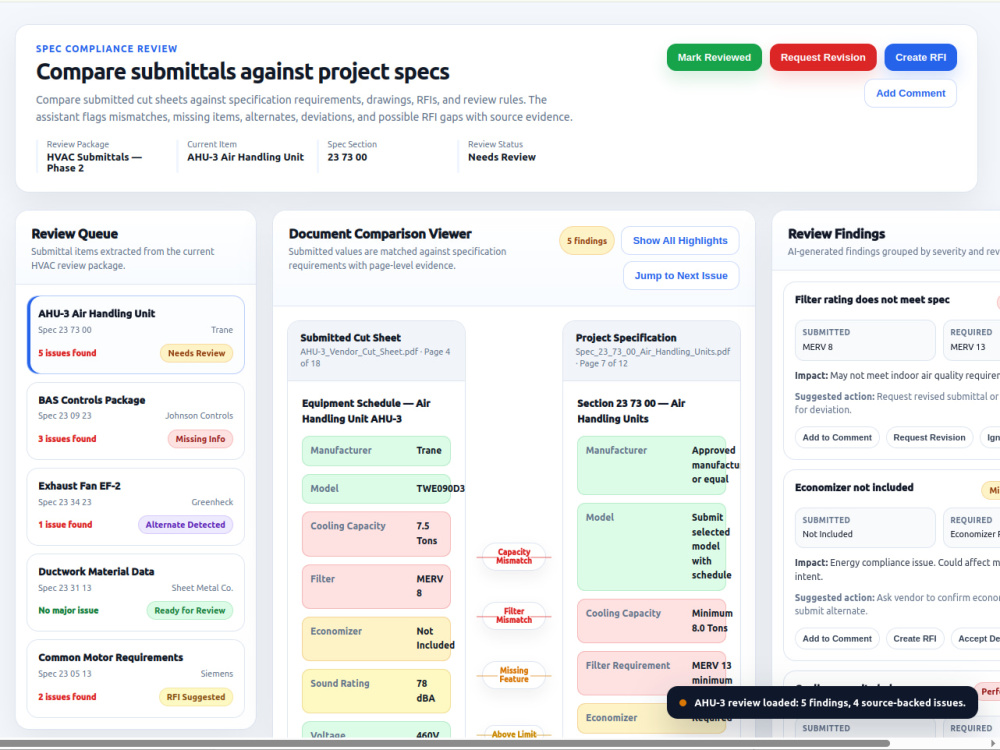Select the spec Cooling Capacity Minimum 8.0 Tons row
This screenshot has width=1000, height=750.
(x=652, y=621)
